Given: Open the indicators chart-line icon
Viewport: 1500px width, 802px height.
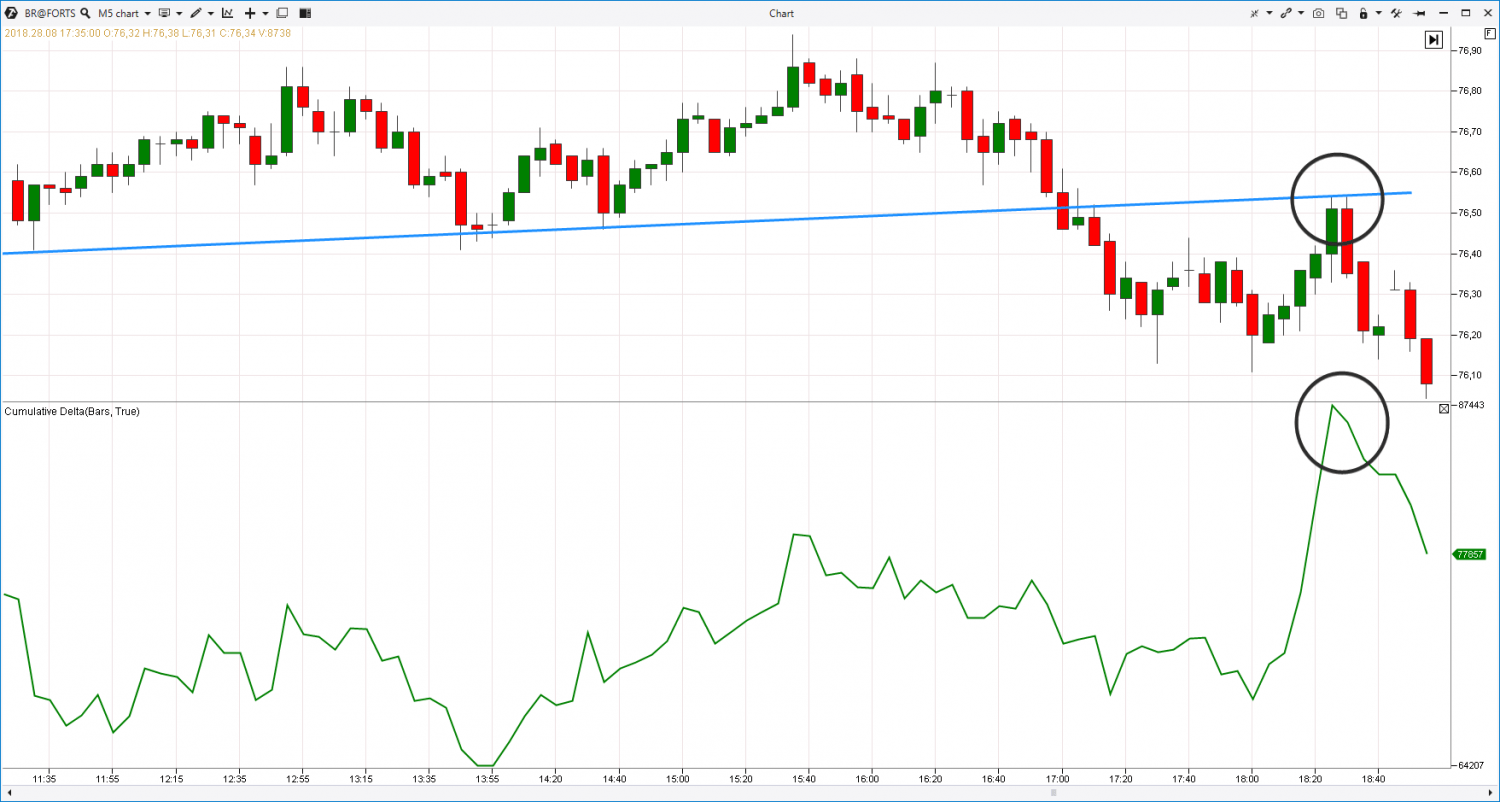Looking at the screenshot, I should (227, 13).
